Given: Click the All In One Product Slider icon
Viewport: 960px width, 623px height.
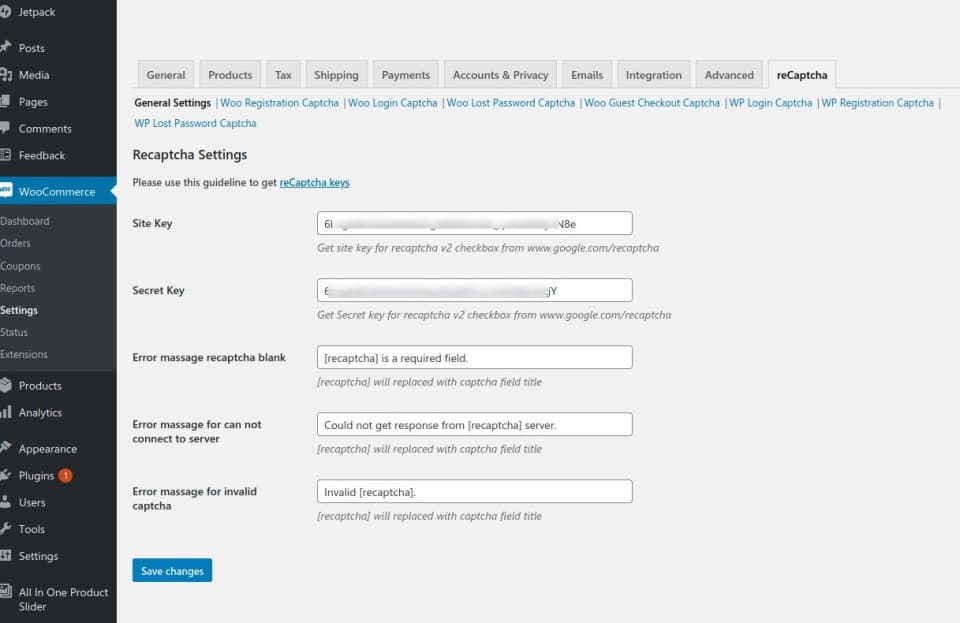Looking at the screenshot, I should point(6,591).
